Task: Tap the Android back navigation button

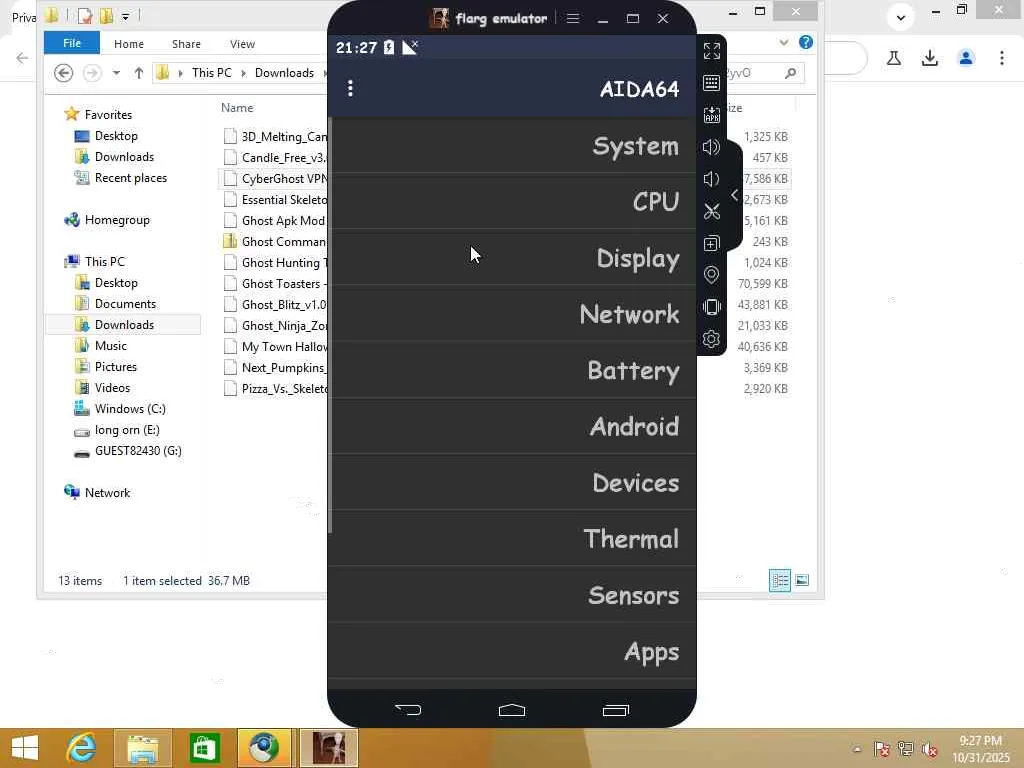Action: click(x=408, y=710)
